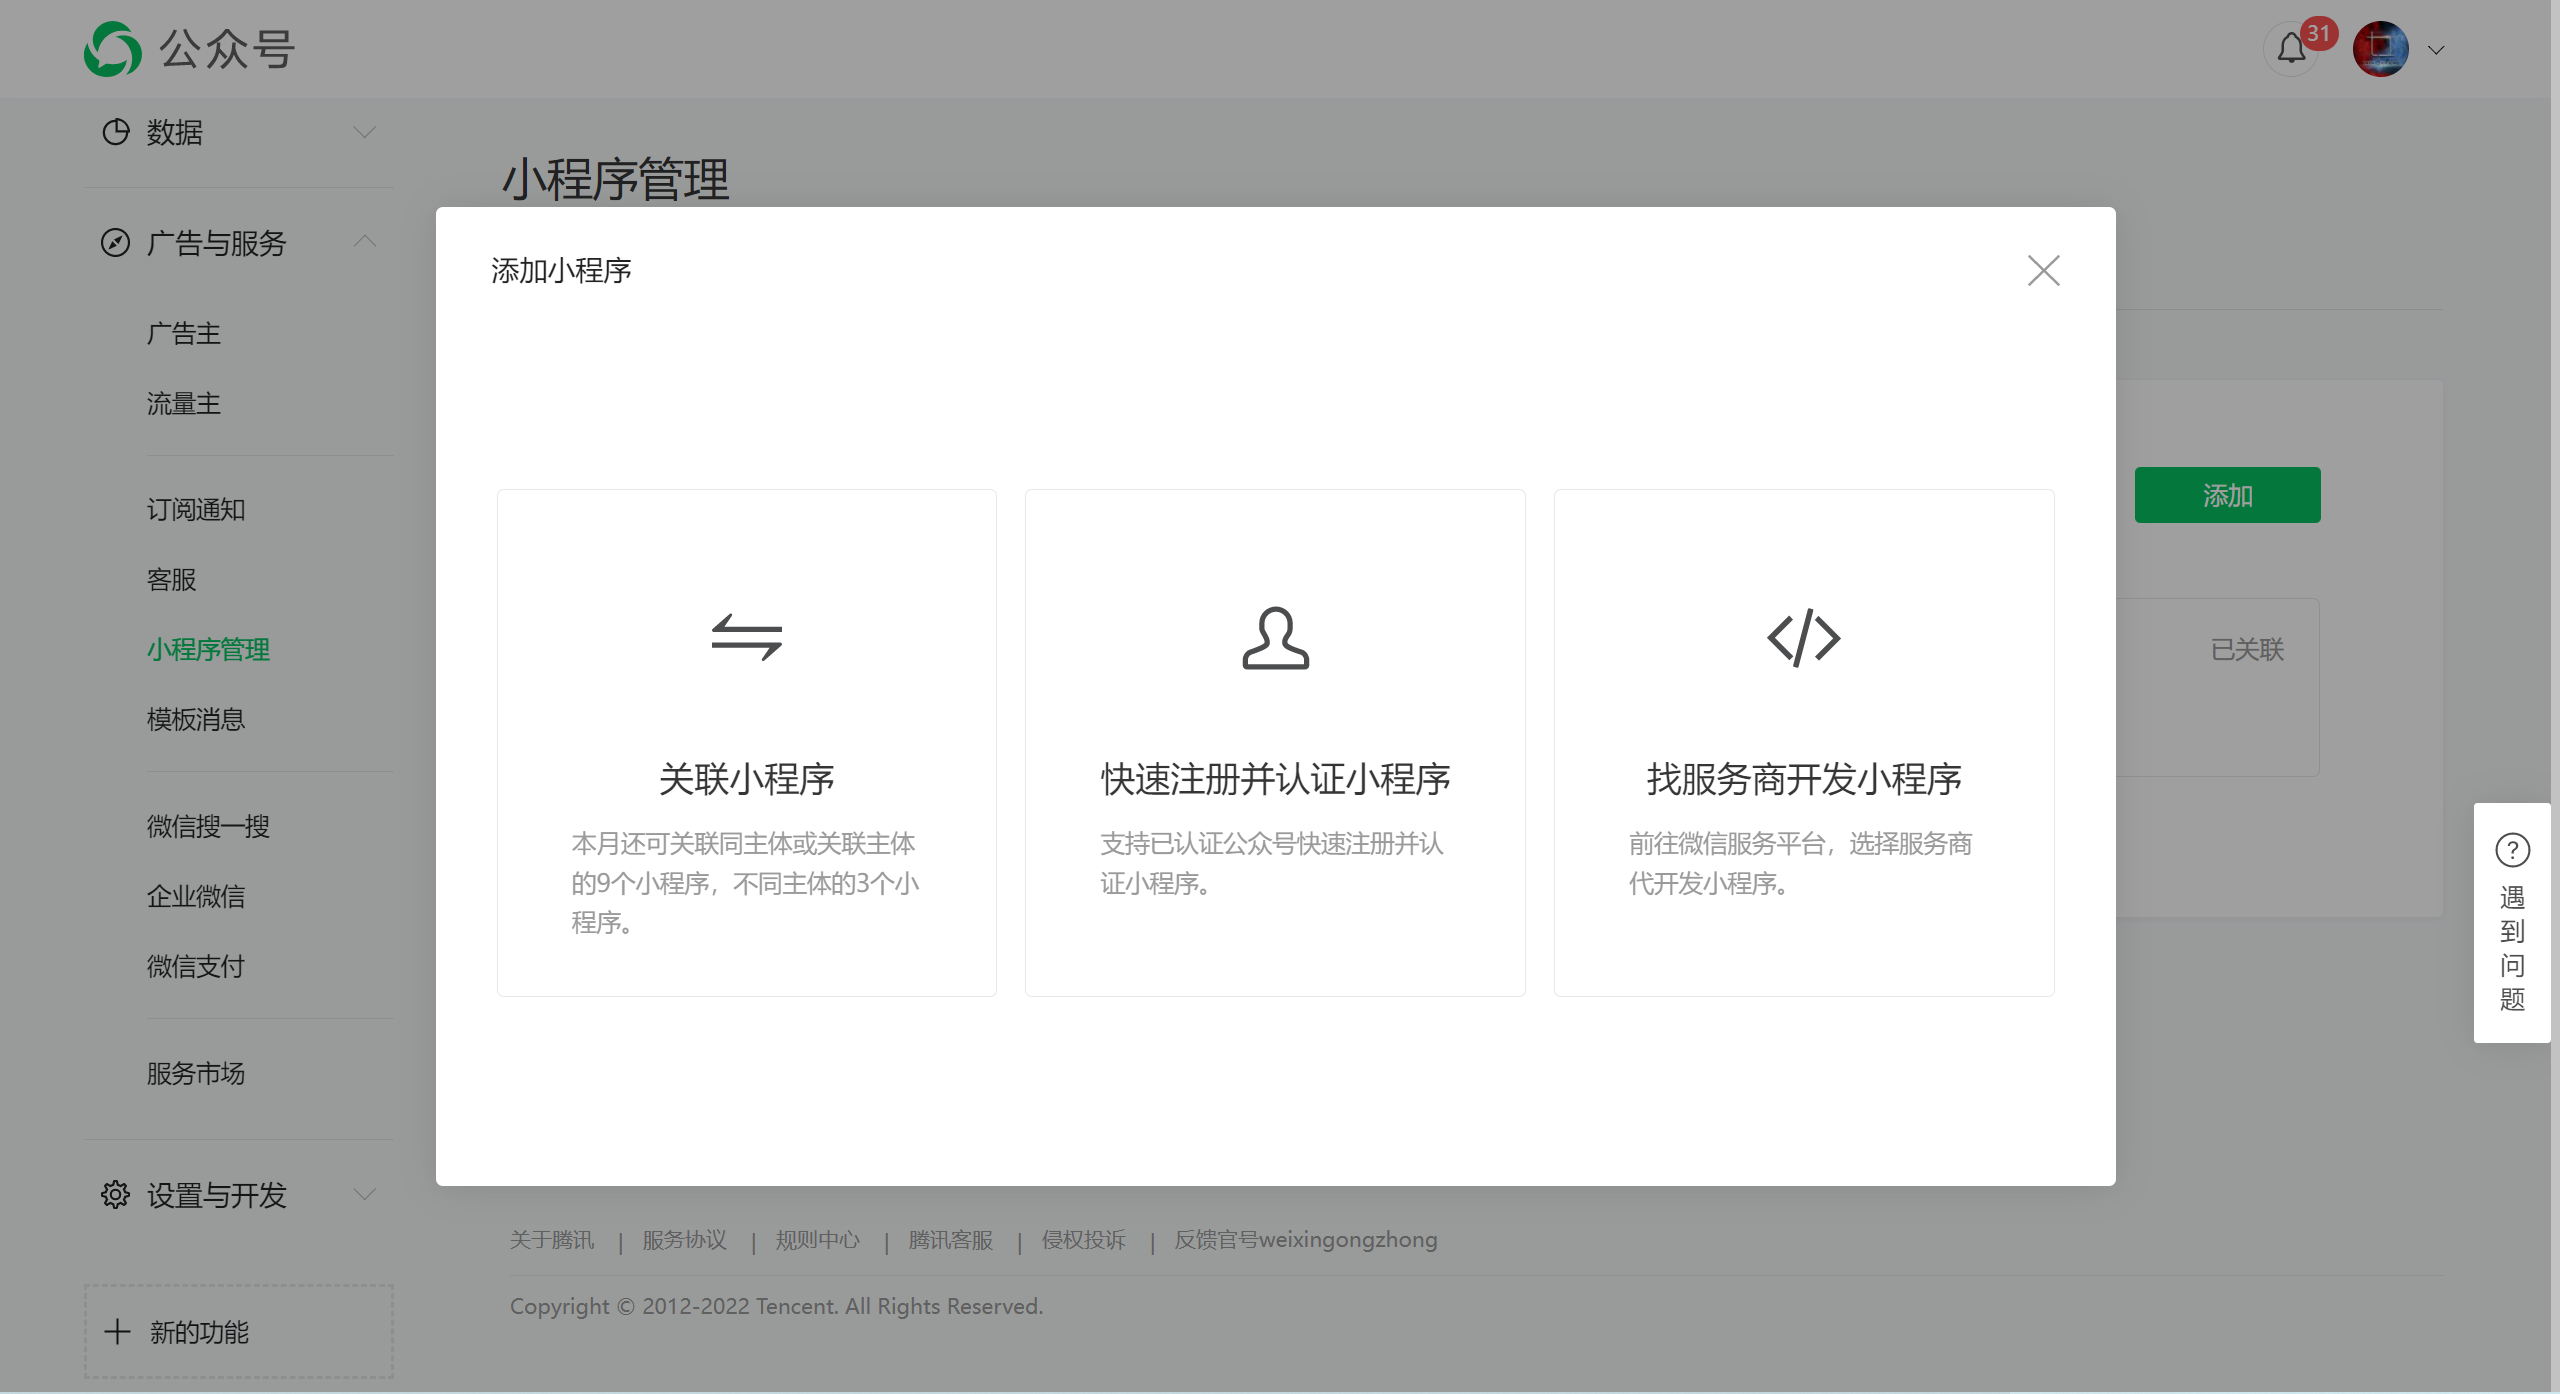Select 微信搜一搜 sidebar item
The image size is (2560, 1394).
coord(208,826)
